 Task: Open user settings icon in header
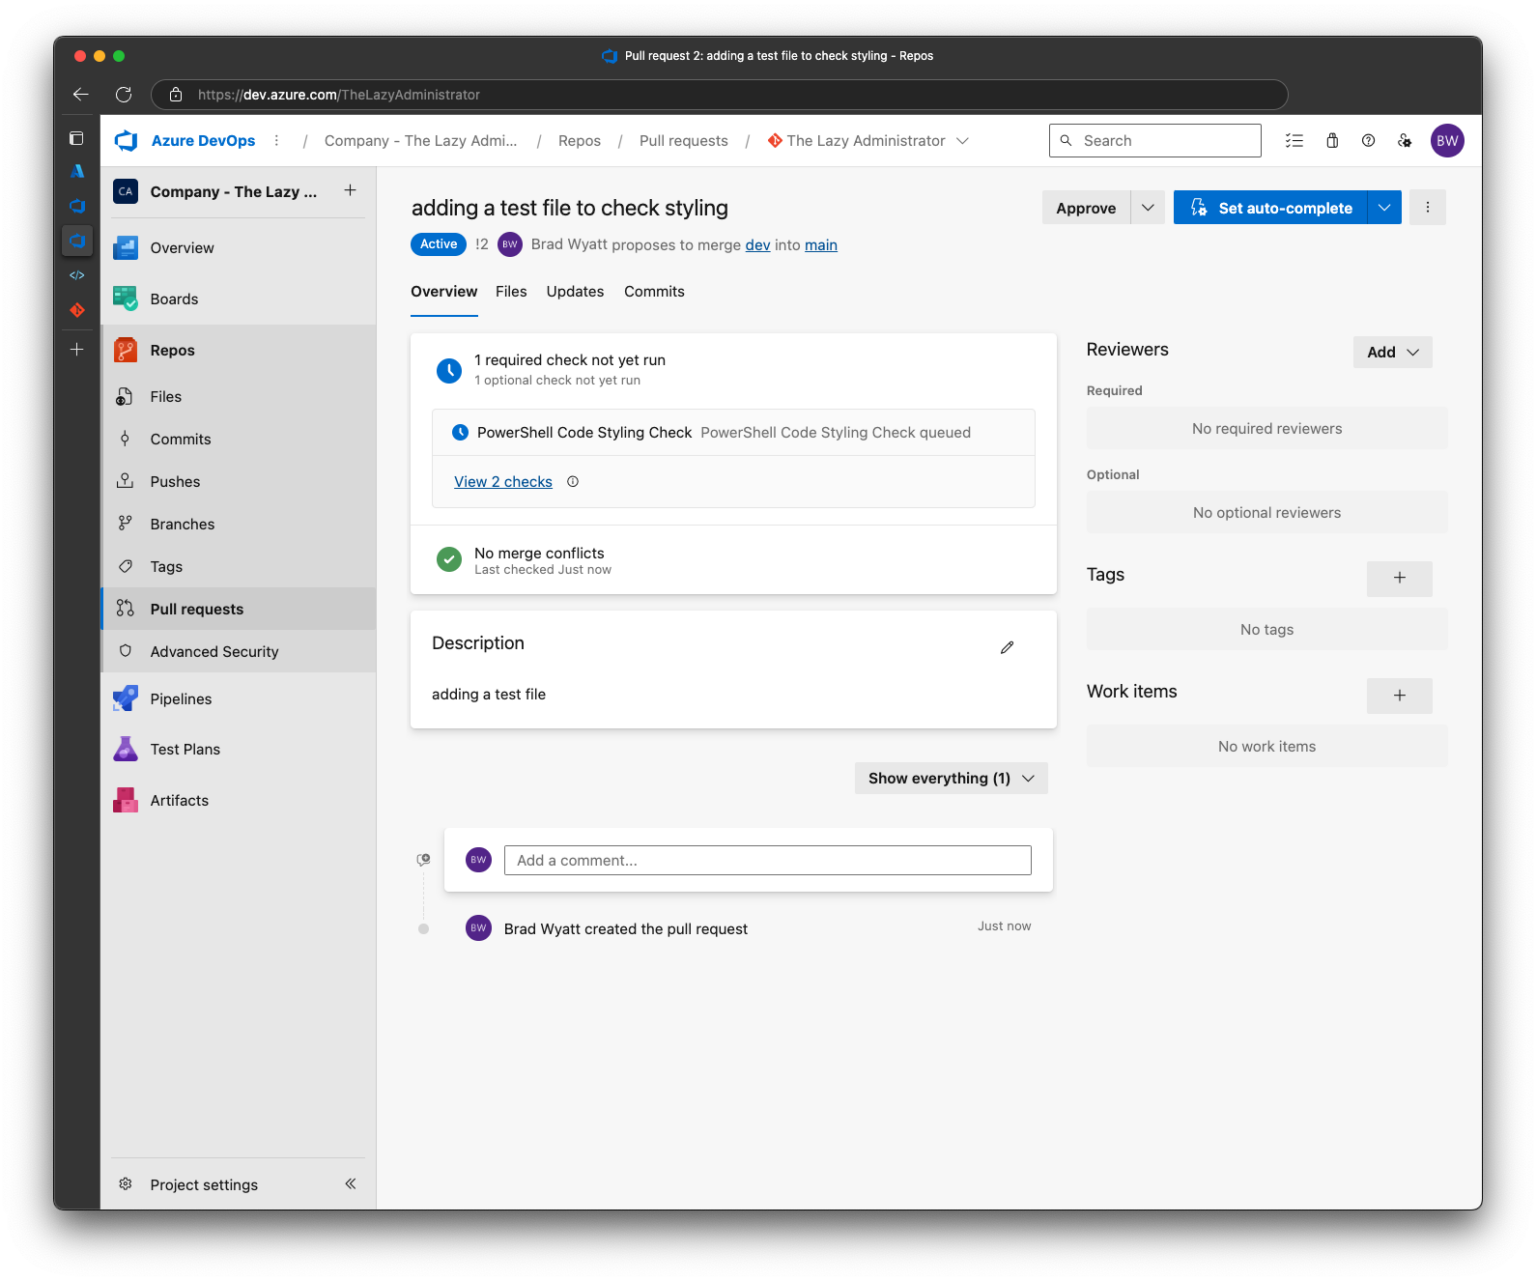tap(1405, 141)
